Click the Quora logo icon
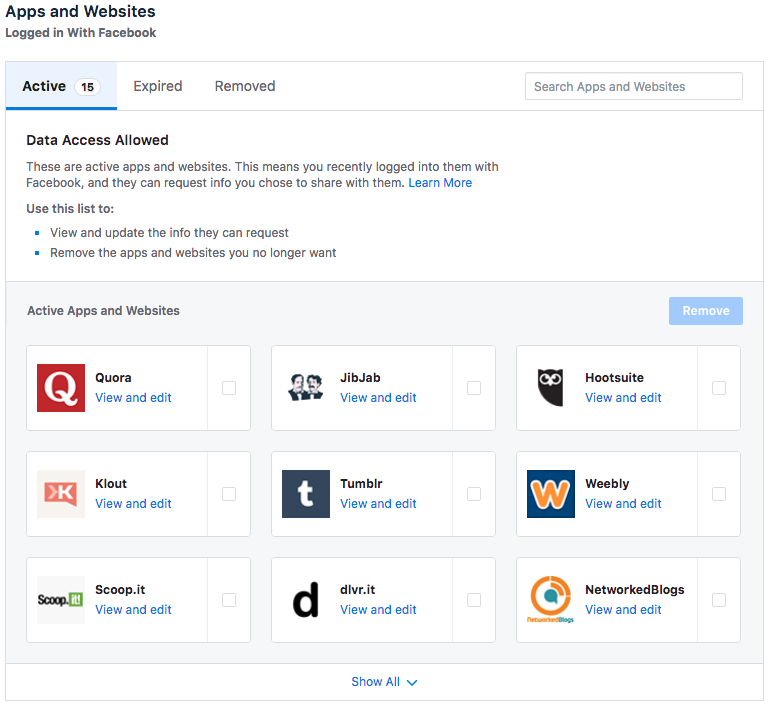774x716 pixels. [61, 388]
